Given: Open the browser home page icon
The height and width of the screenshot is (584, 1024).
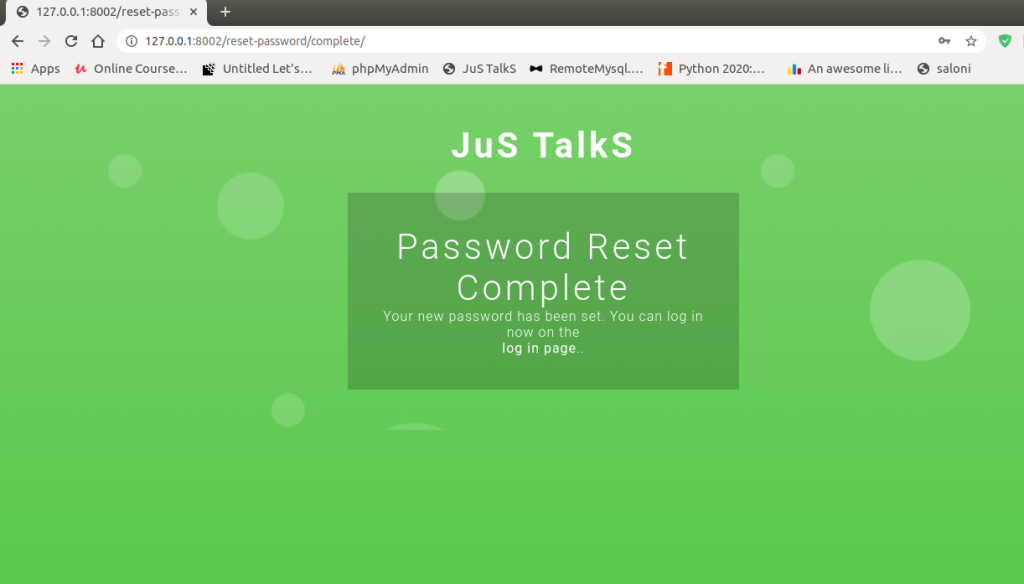Looking at the screenshot, I should tap(98, 42).
